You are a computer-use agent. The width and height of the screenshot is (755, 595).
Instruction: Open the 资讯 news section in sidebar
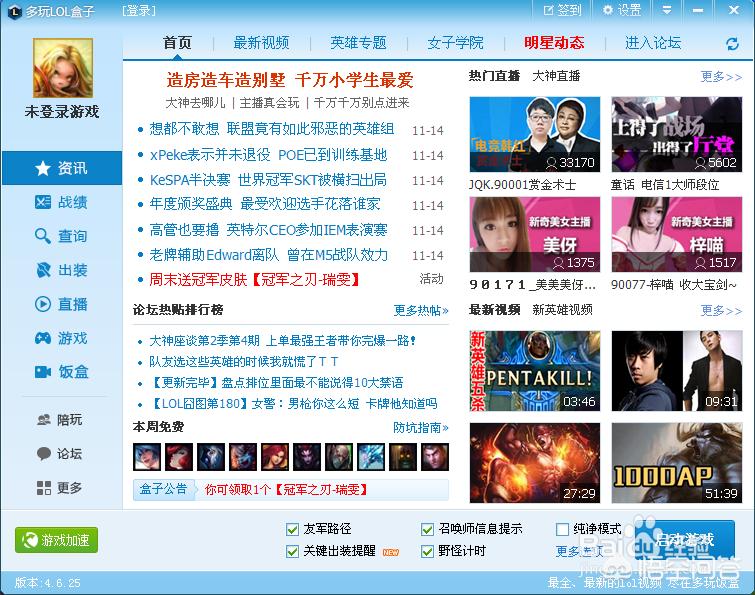point(62,168)
